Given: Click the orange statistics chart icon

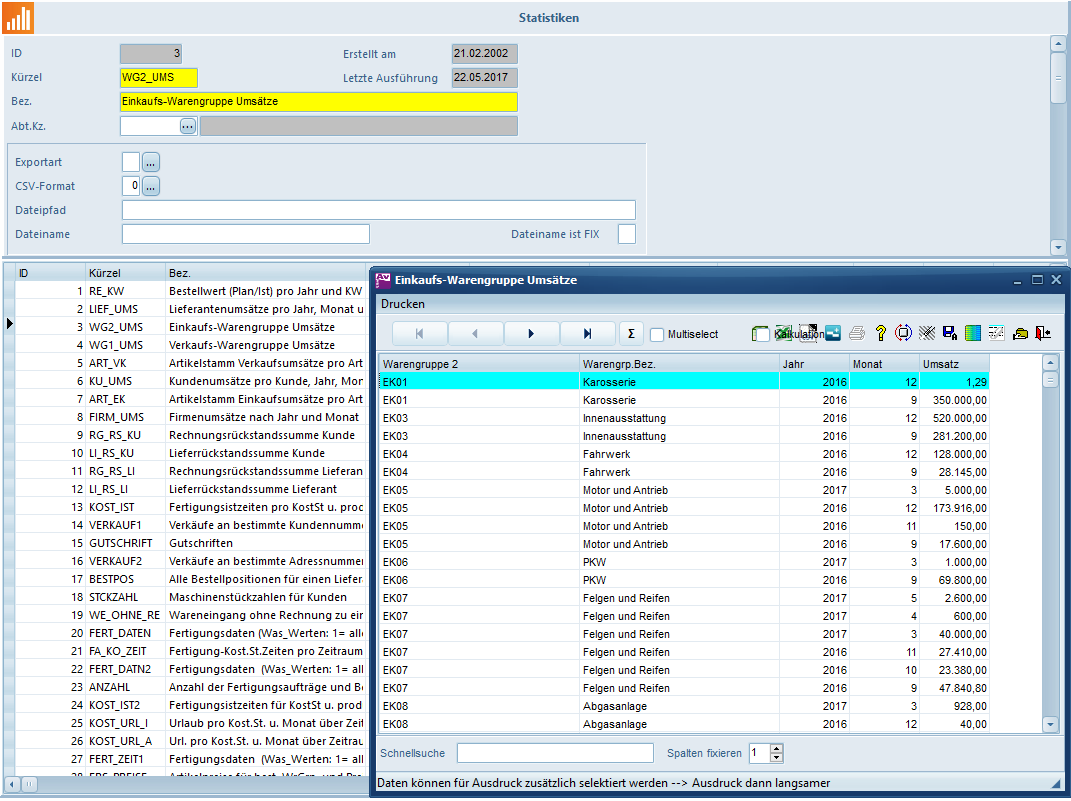Looking at the screenshot, I should pyautogui.click(x=17, y=17).
